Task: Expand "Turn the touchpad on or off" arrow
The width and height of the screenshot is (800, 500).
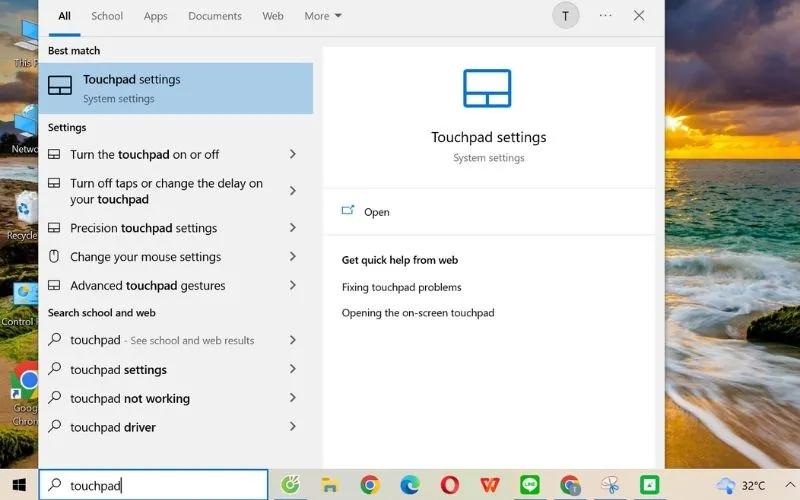Action: 292,154
